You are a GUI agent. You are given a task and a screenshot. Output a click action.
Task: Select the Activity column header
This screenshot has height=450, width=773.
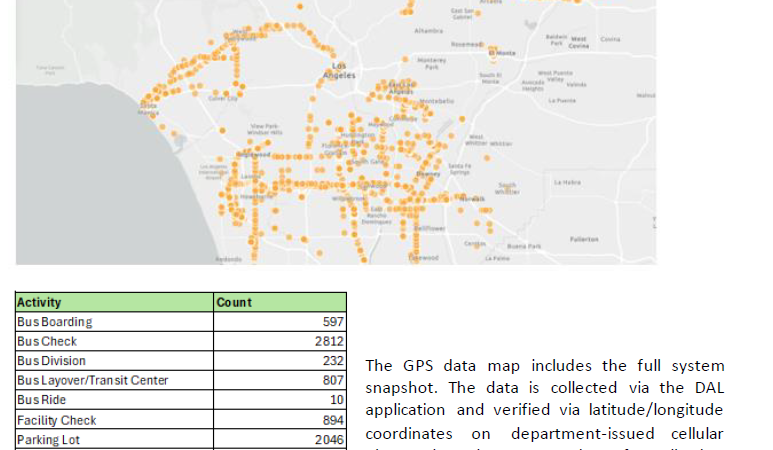point(40,302)
